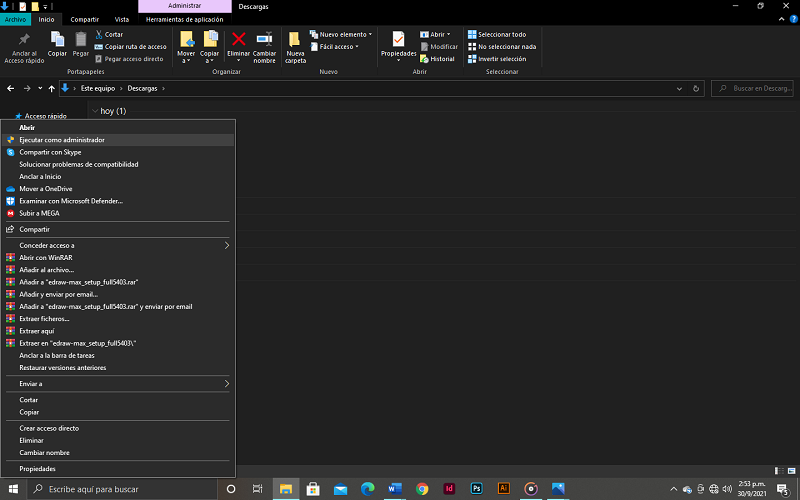
Task: Open InDesign from the taskbar
Action: click(x=449, y=489)
